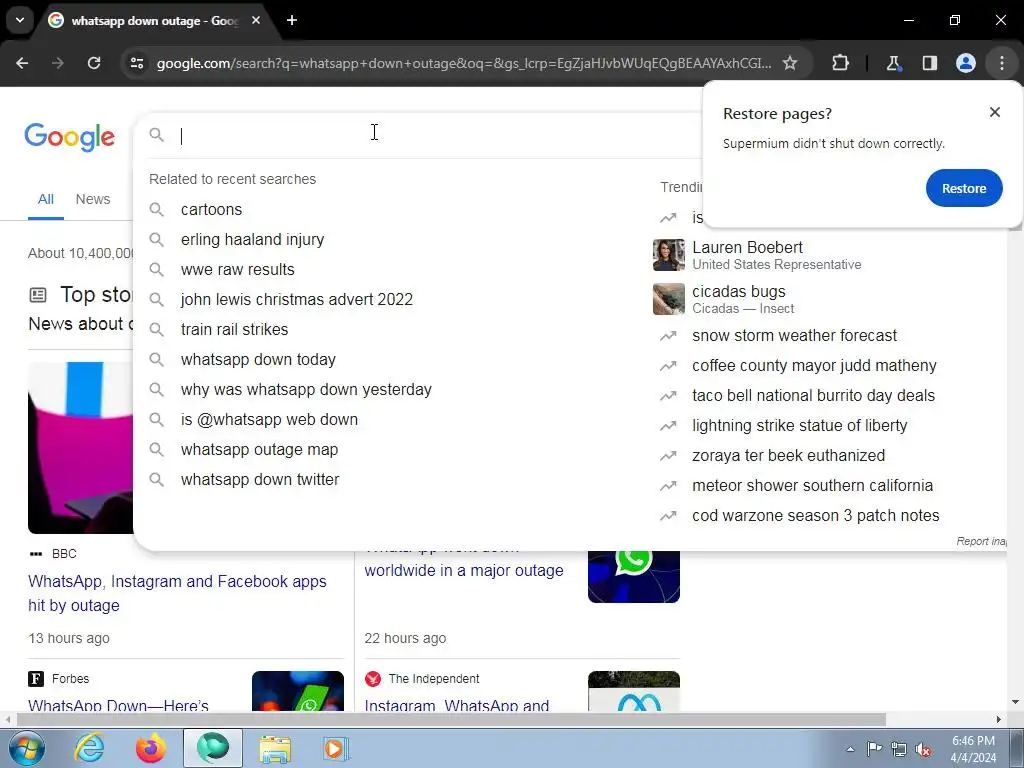Close the whatsapp down outage tab

256,20
